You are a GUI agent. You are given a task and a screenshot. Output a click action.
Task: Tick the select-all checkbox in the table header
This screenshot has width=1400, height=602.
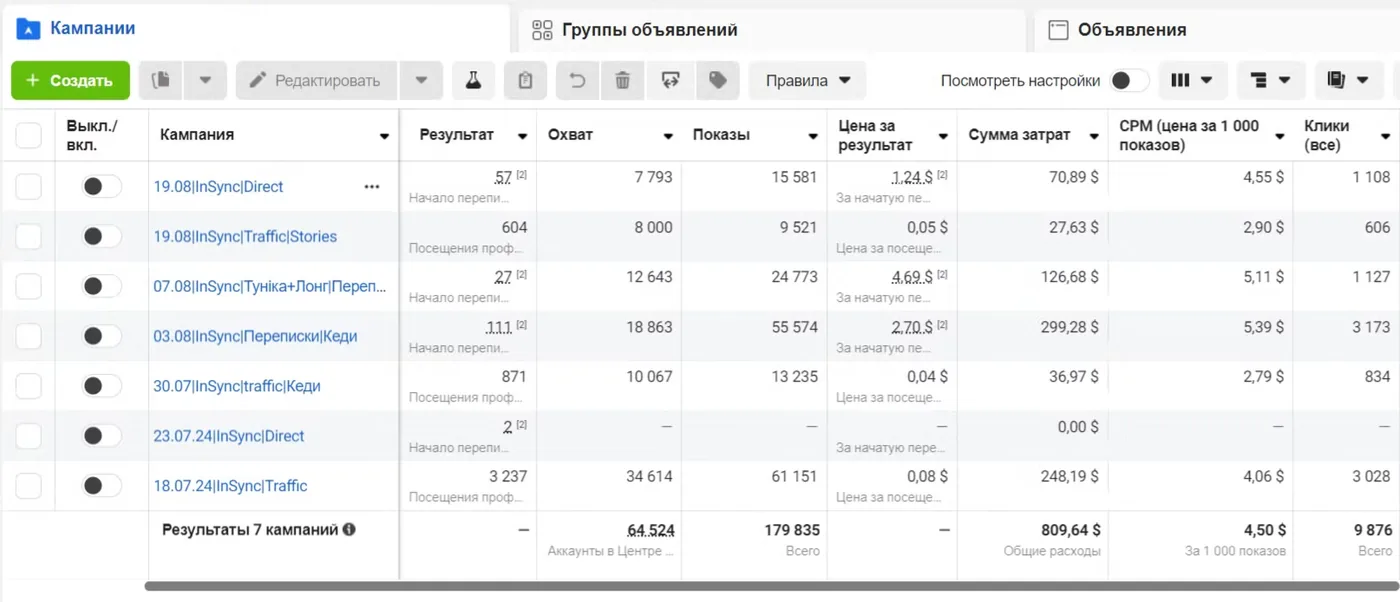[x=29, y=136]
